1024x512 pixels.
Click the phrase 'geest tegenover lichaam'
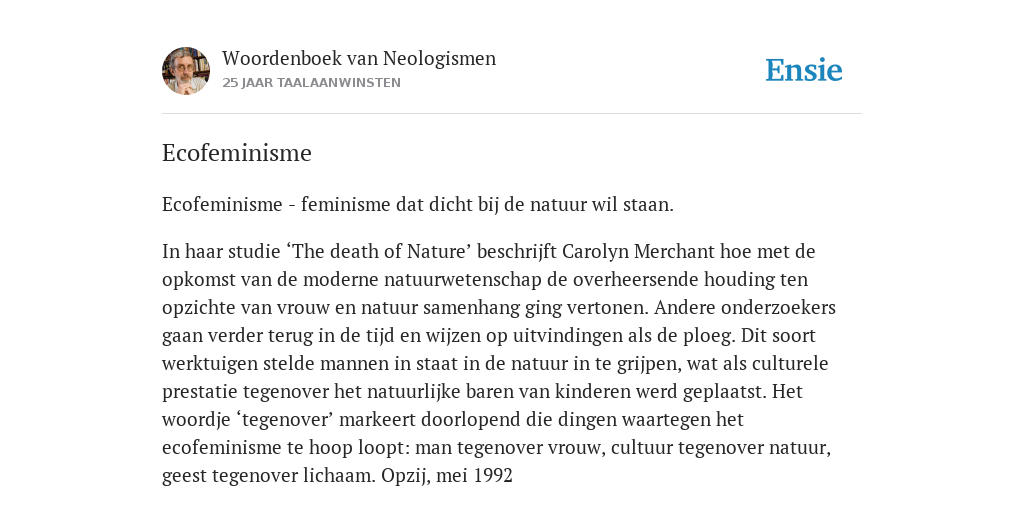[268, 476]
